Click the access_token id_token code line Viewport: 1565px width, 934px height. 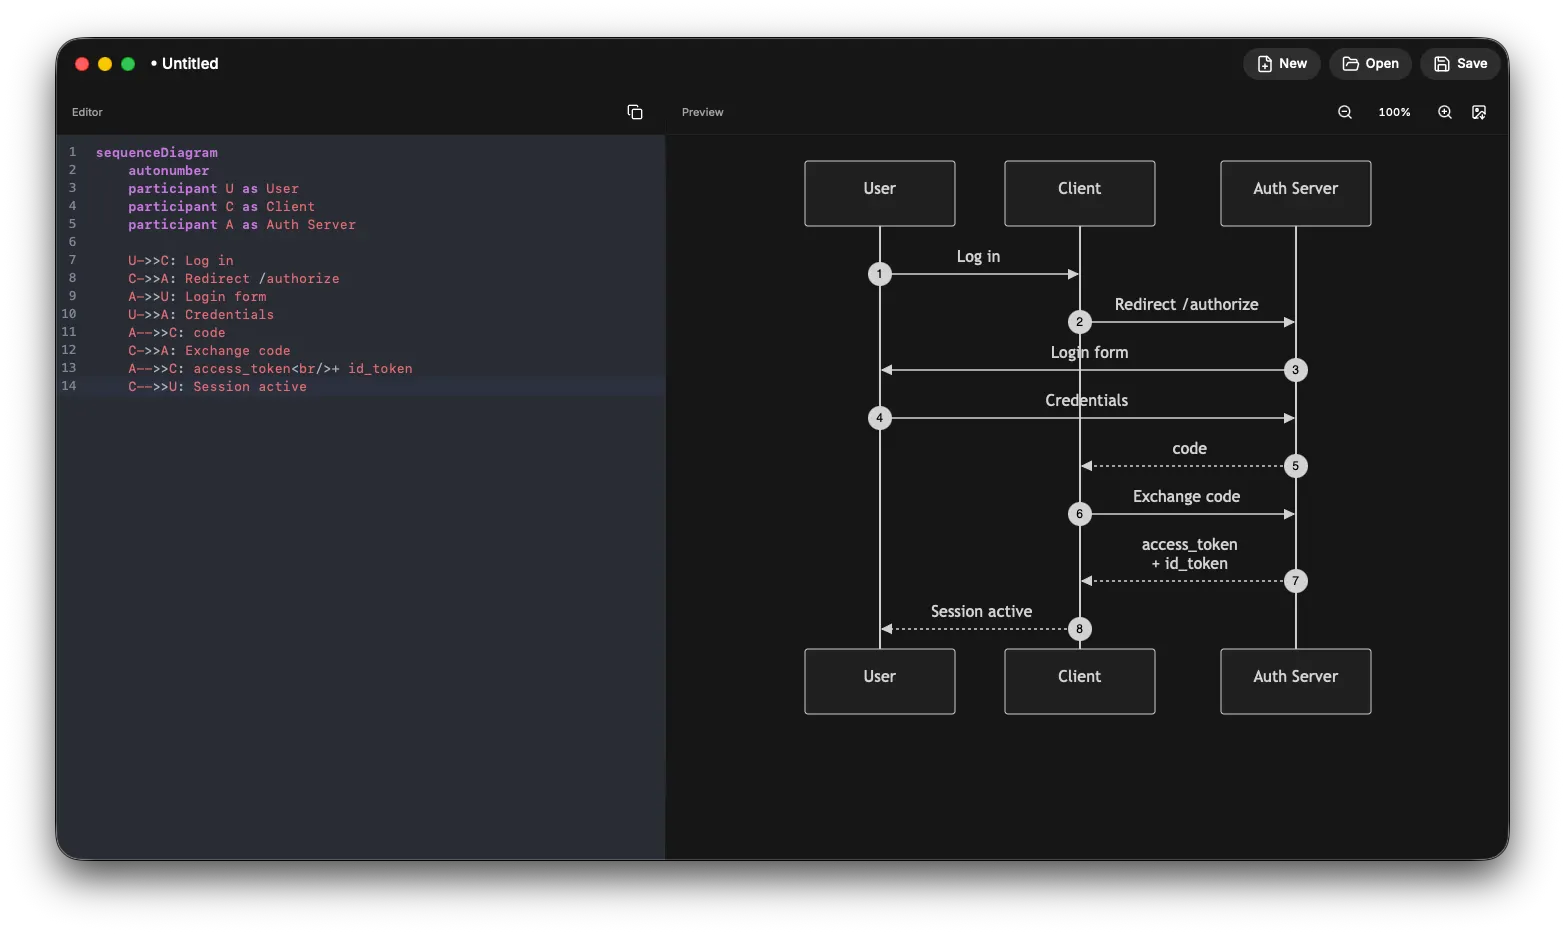click(270, 368)
